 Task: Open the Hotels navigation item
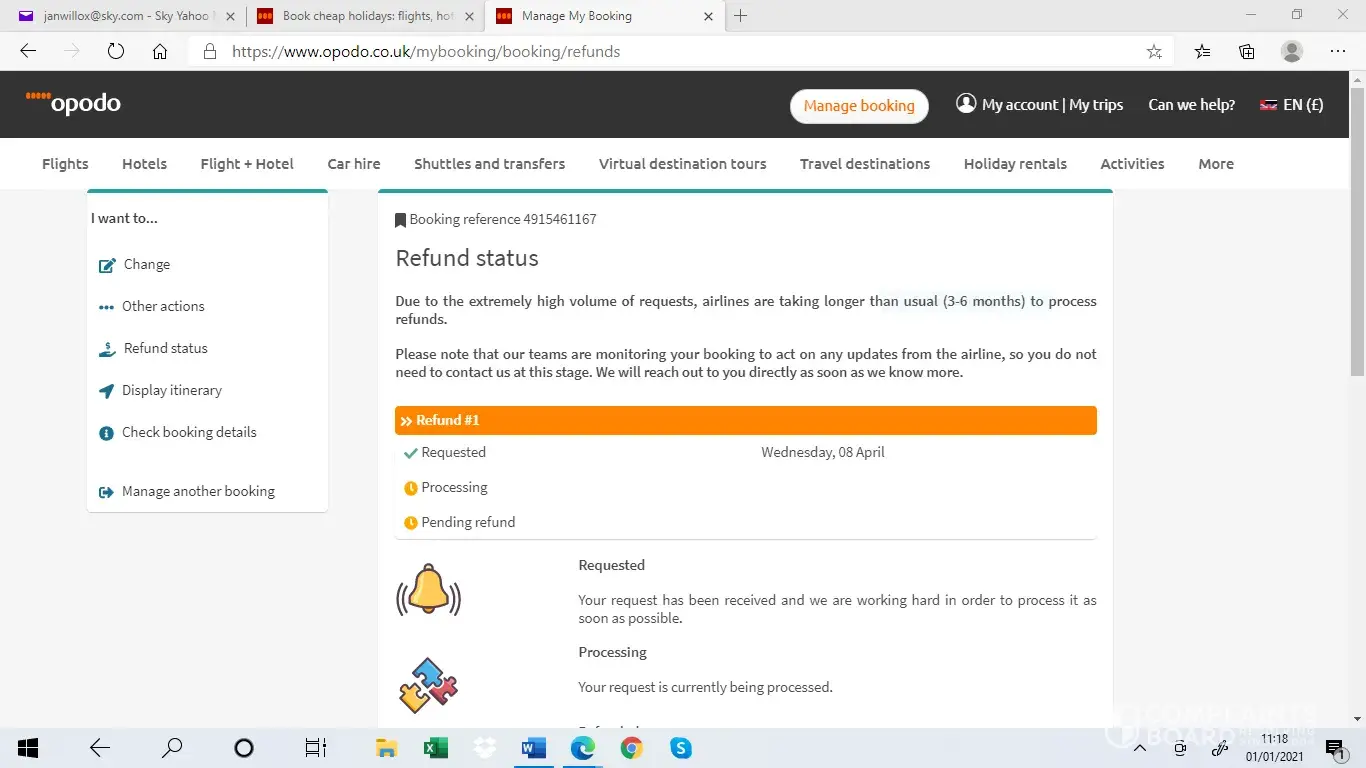pyautogui.click(x=144, y=164)
